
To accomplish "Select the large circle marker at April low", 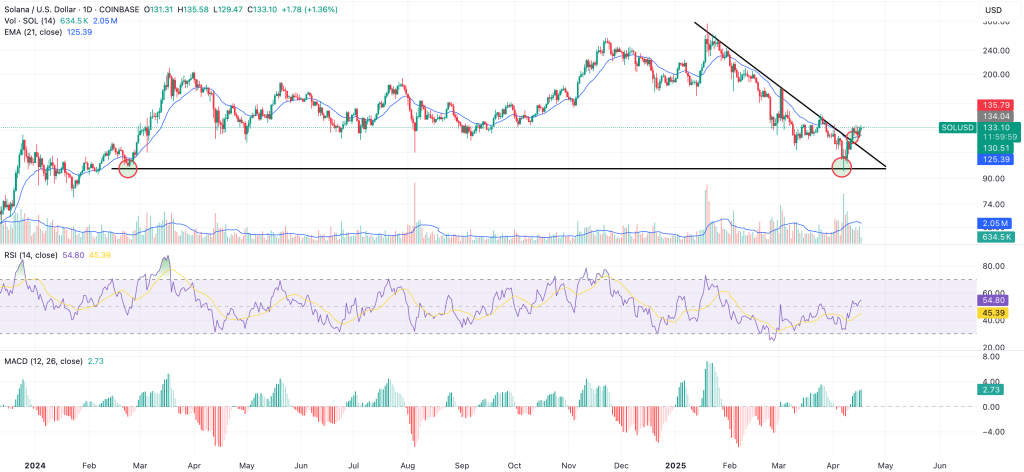I will point(842,167).
